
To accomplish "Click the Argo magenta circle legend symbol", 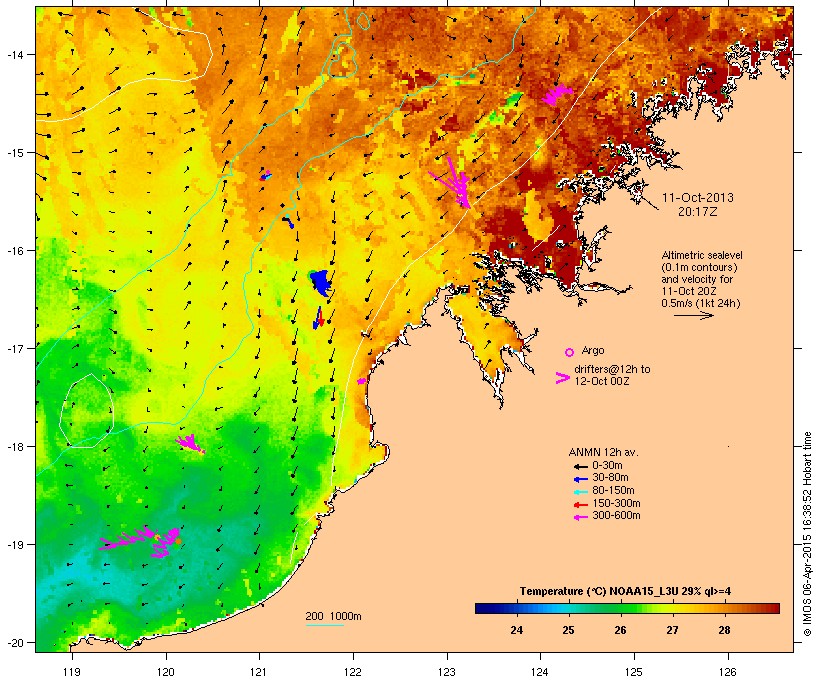I will coord(570,352).
